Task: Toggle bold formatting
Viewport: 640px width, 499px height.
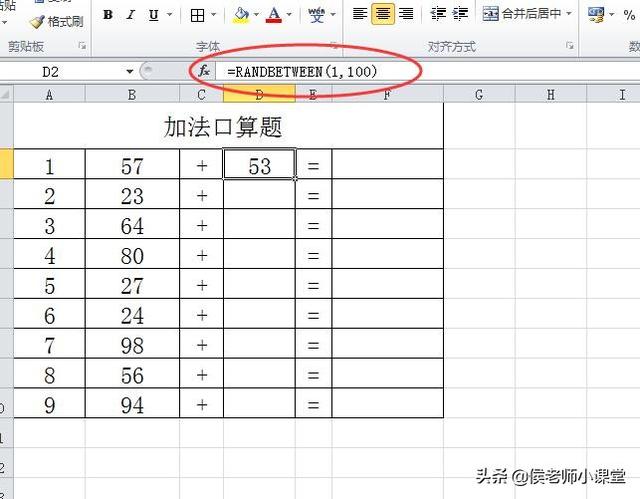Action: [108, 15]
